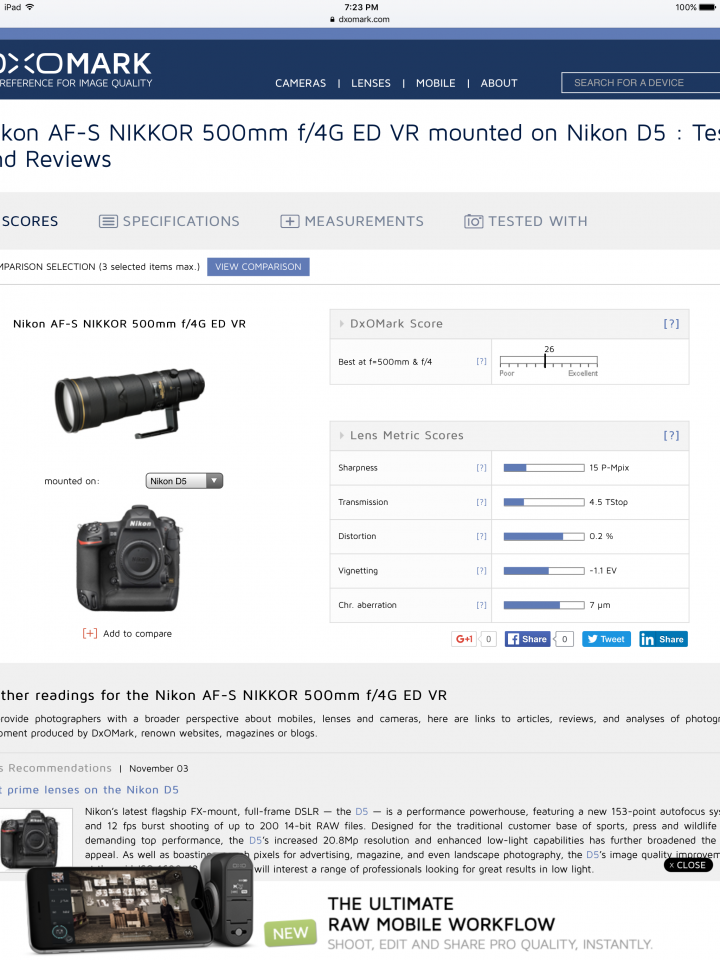The height and width of the screenshot is (960, 720).
Task: Focus the Search for a device field
Action: 640,83
